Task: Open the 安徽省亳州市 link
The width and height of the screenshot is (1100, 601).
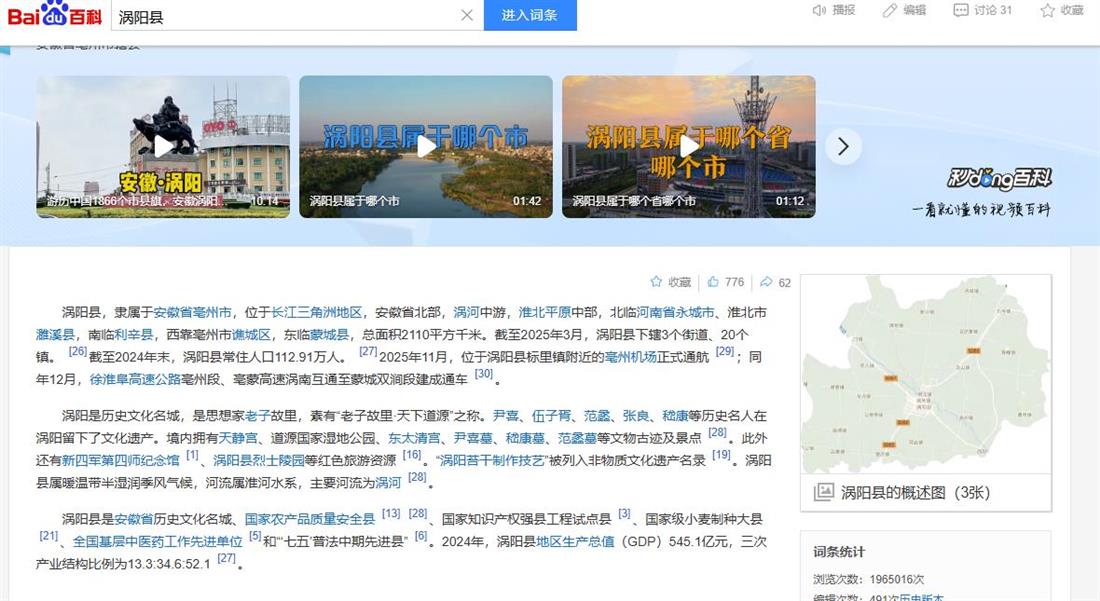Action: (x=193, y=312)
